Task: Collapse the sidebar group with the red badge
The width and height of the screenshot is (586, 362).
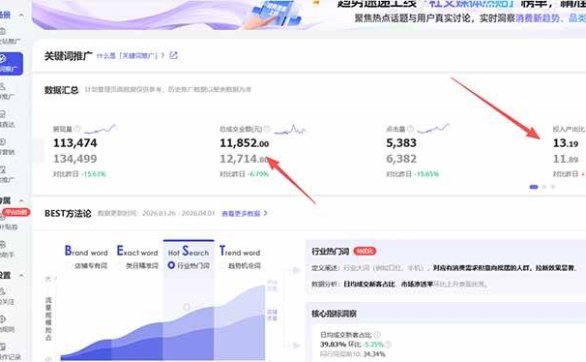Action: pyautogui.click(x=21, y=201)
